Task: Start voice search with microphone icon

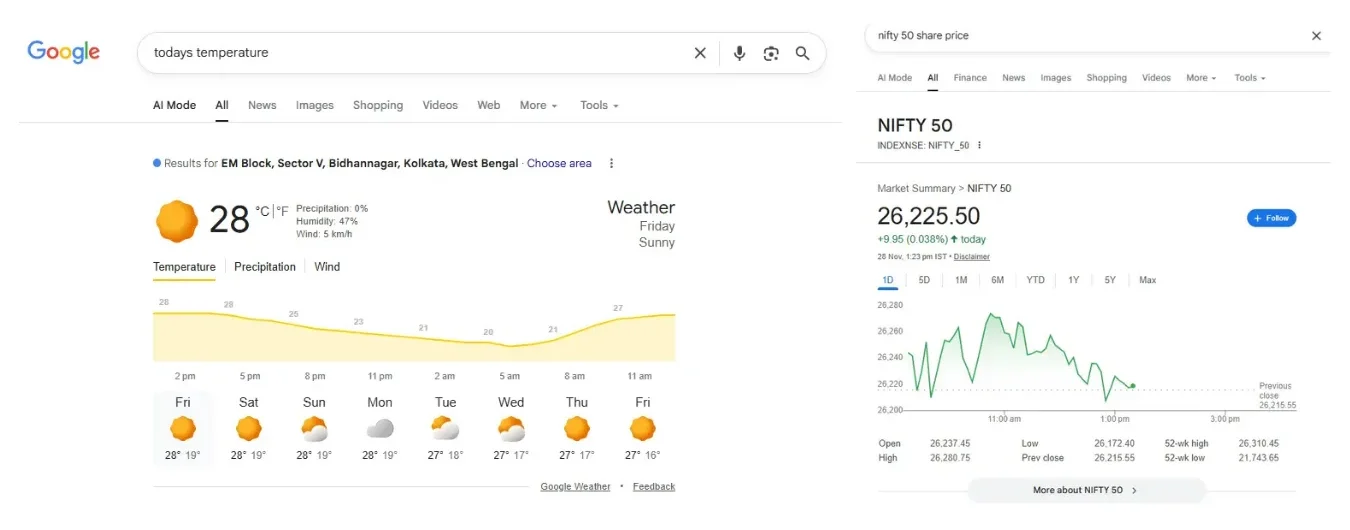Action: (739, 53)
